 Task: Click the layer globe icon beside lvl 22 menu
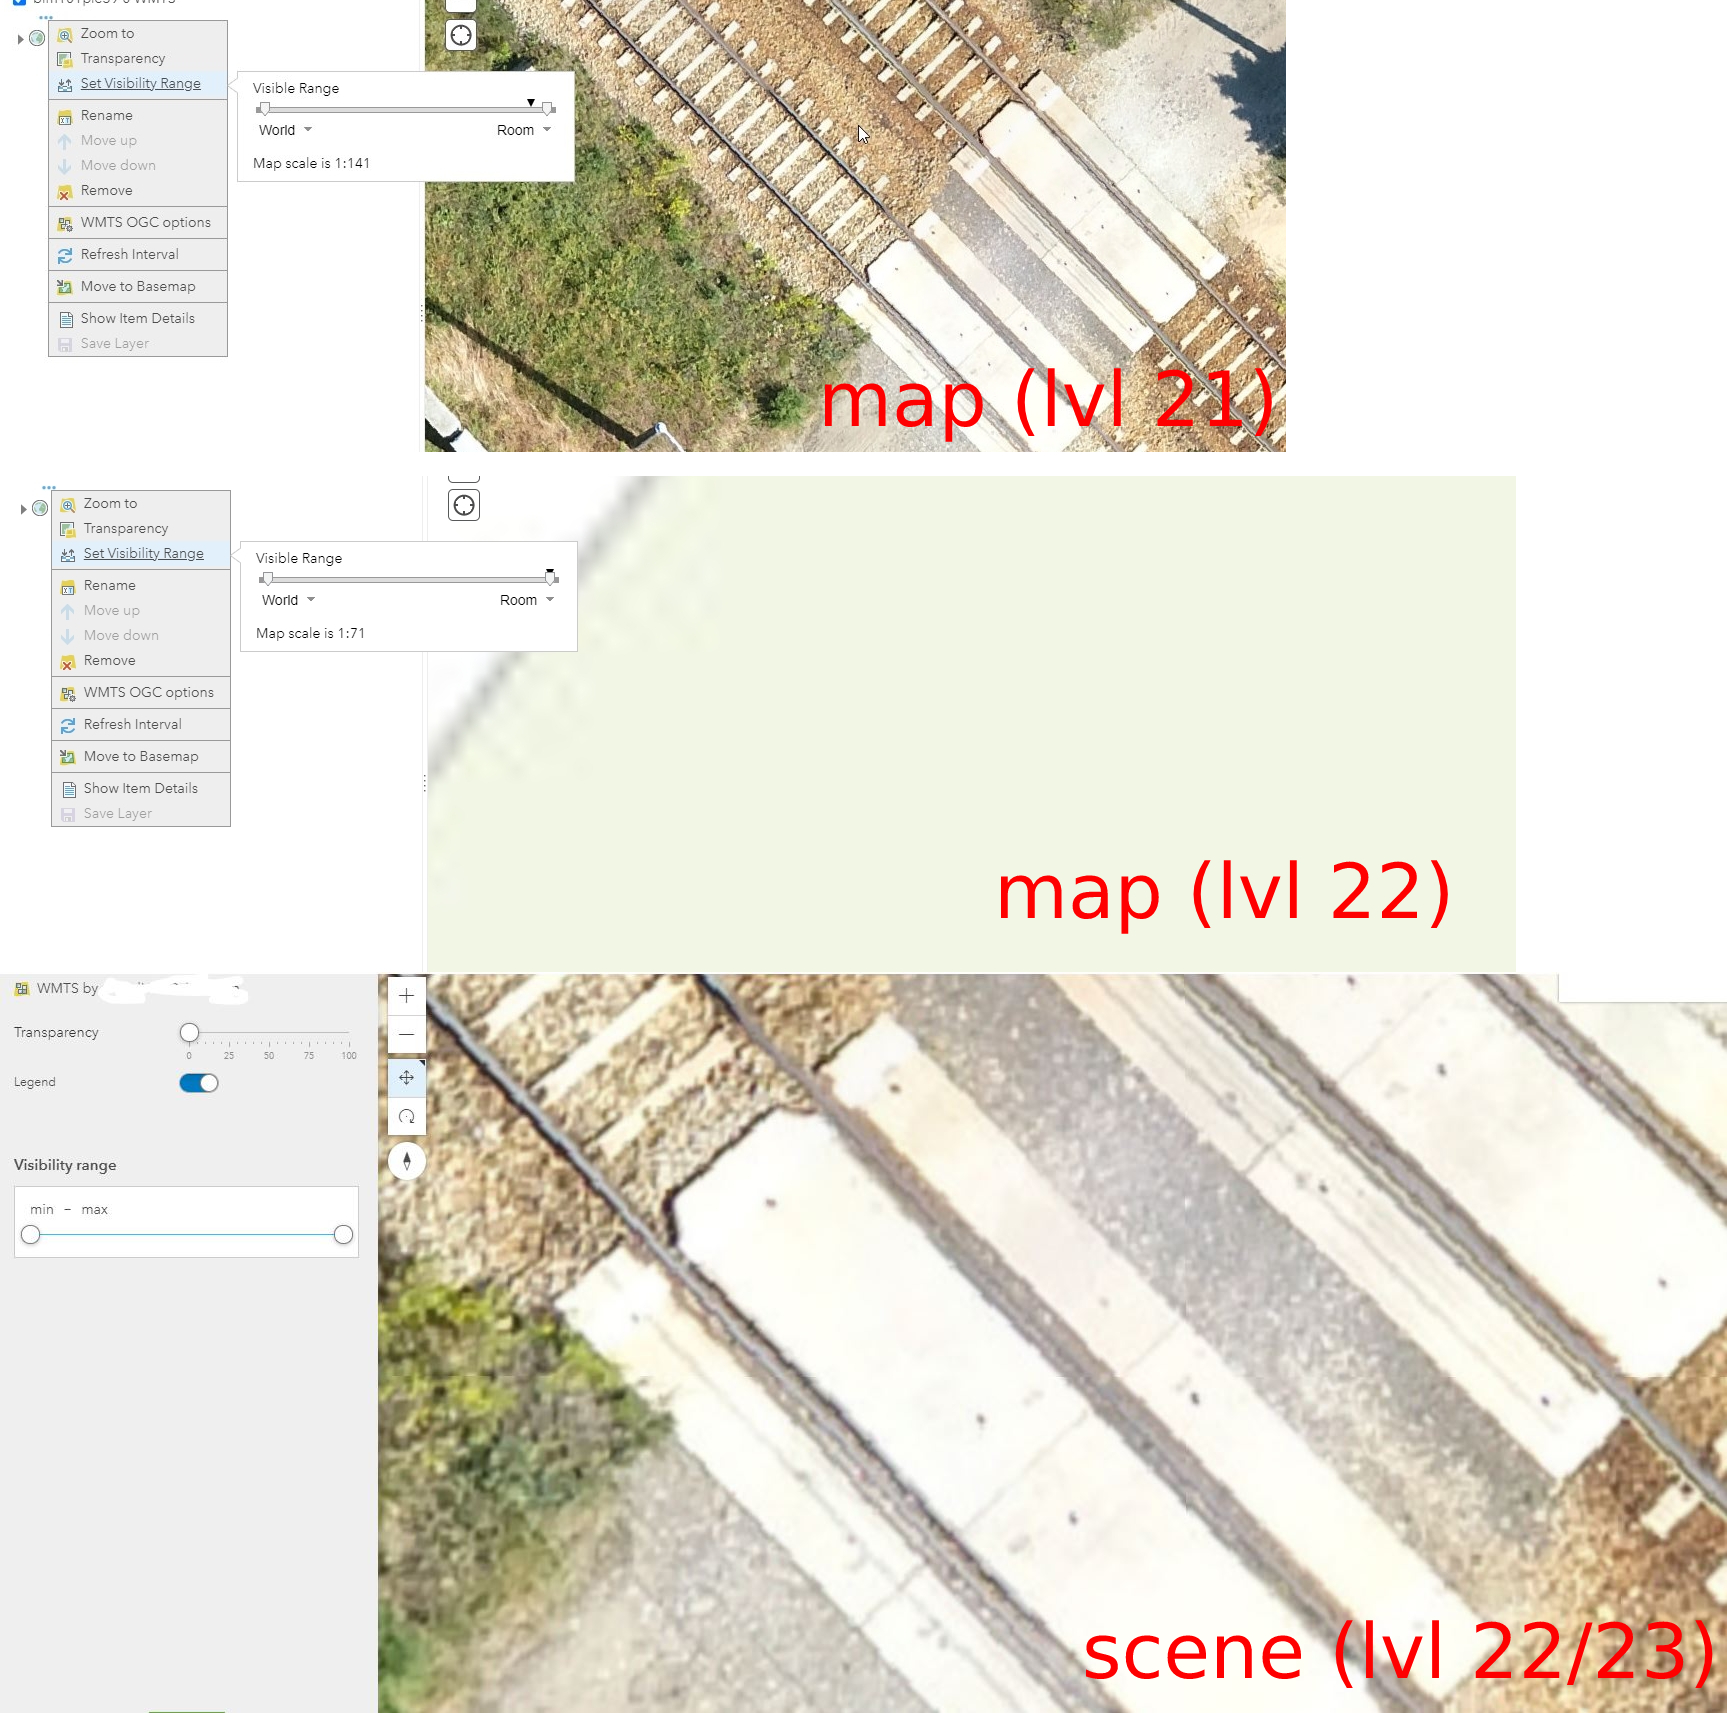coord(40,508)
